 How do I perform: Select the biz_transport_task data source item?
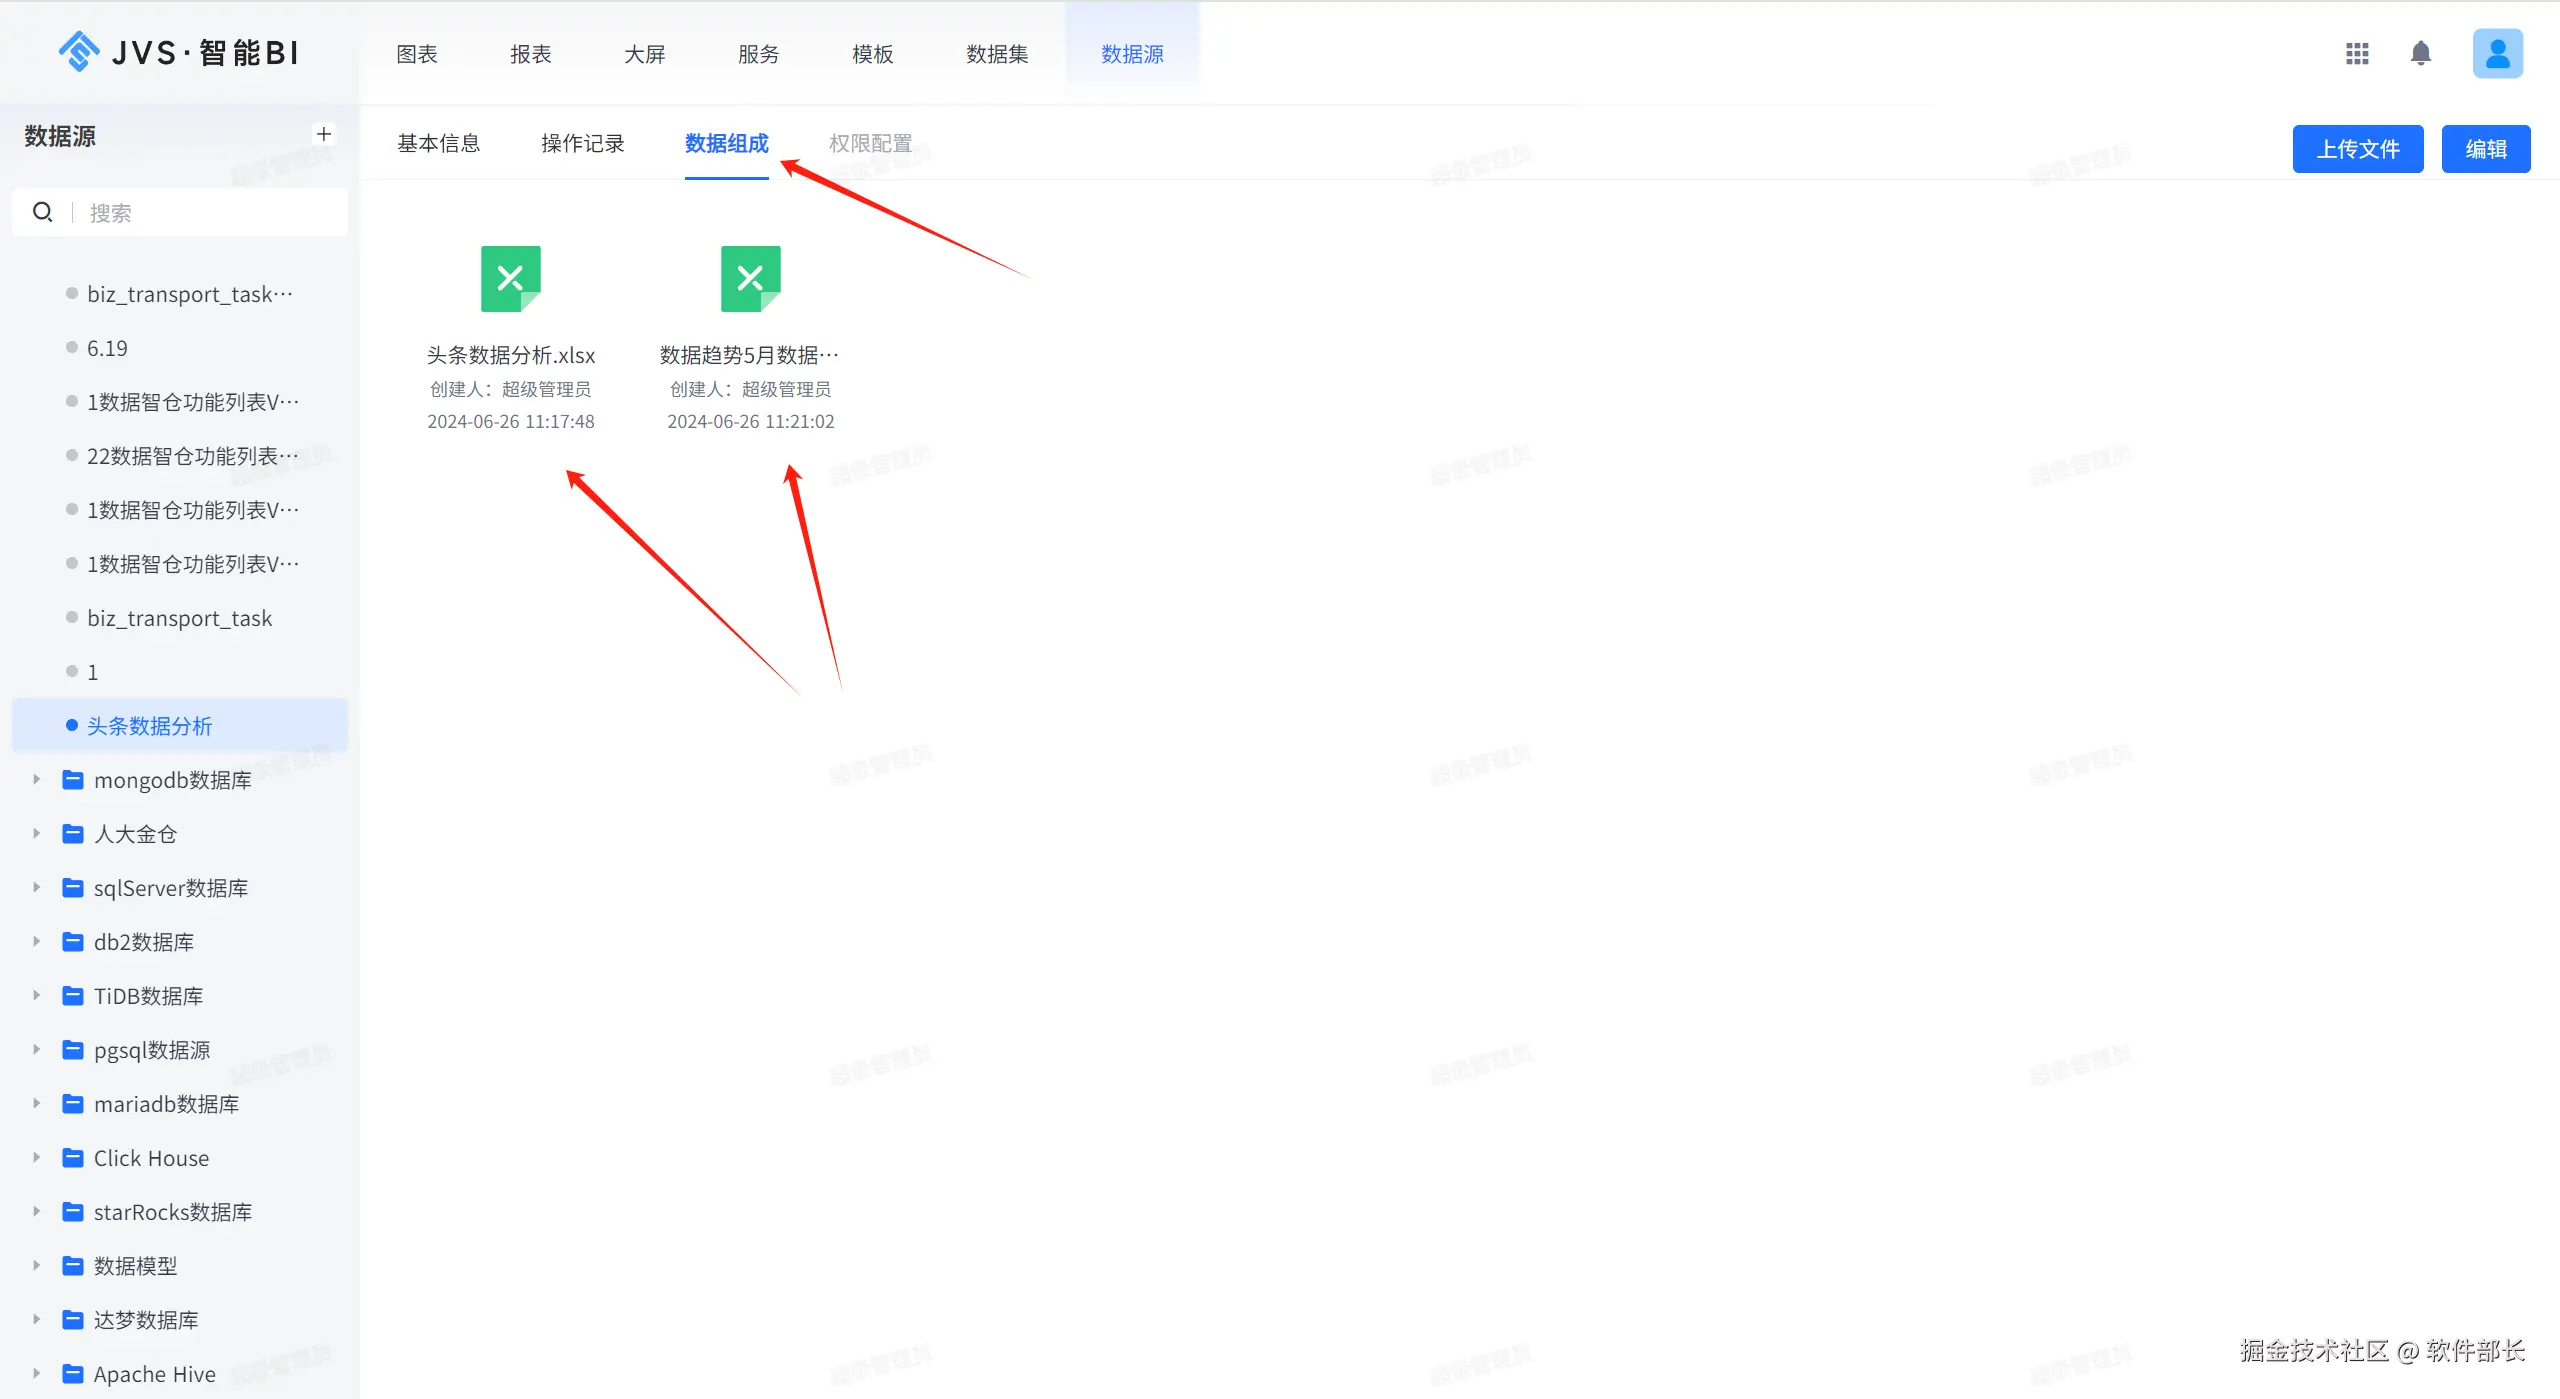[179, 618]
